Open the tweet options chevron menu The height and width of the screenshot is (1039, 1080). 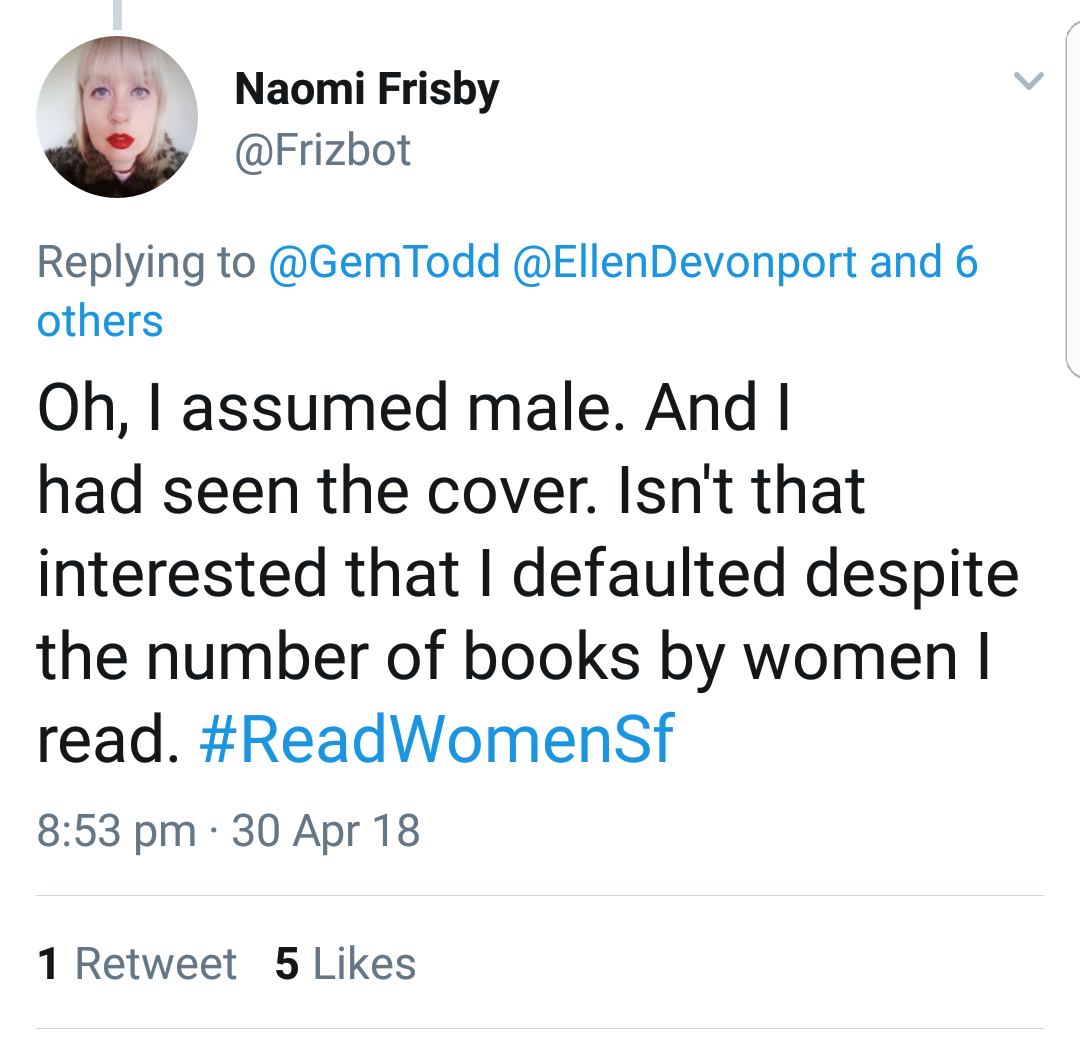click(1028, 80)
